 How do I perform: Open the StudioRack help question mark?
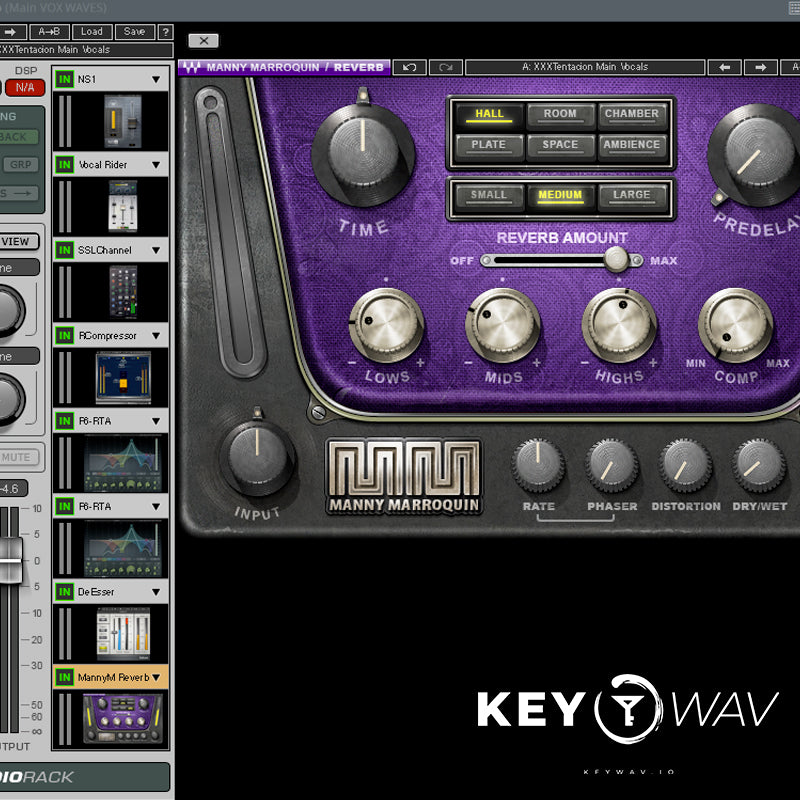tap(165, 32)
